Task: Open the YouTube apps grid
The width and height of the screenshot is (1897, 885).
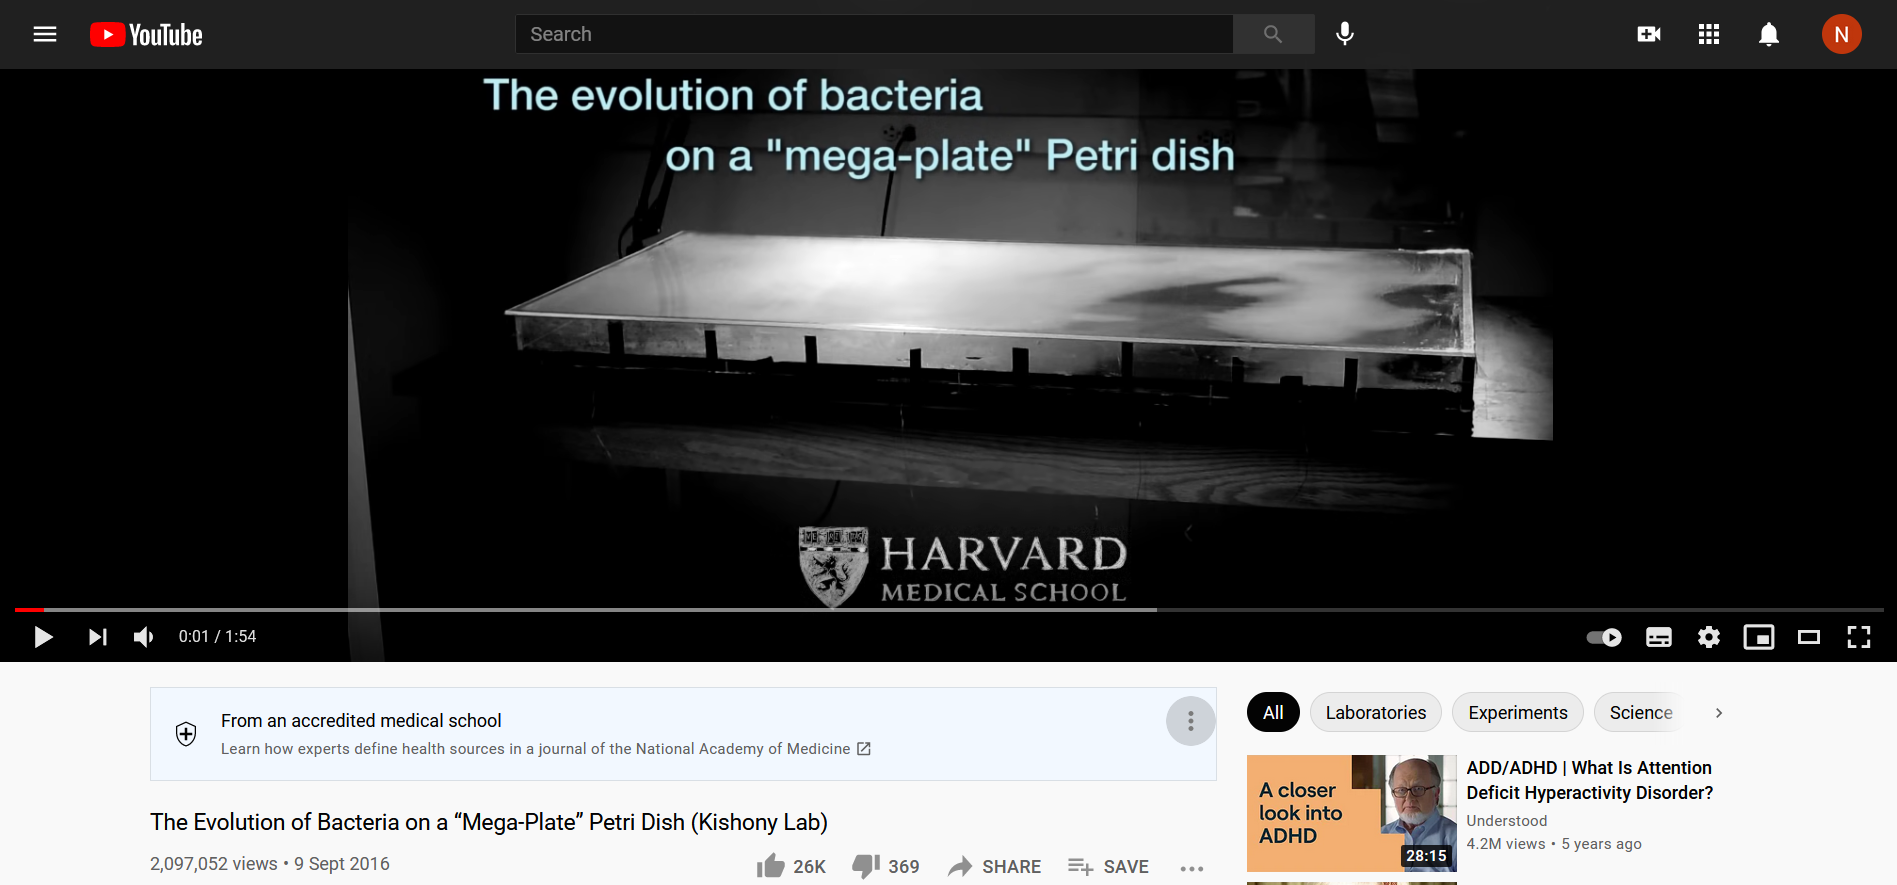Action: coord(1709,35)
